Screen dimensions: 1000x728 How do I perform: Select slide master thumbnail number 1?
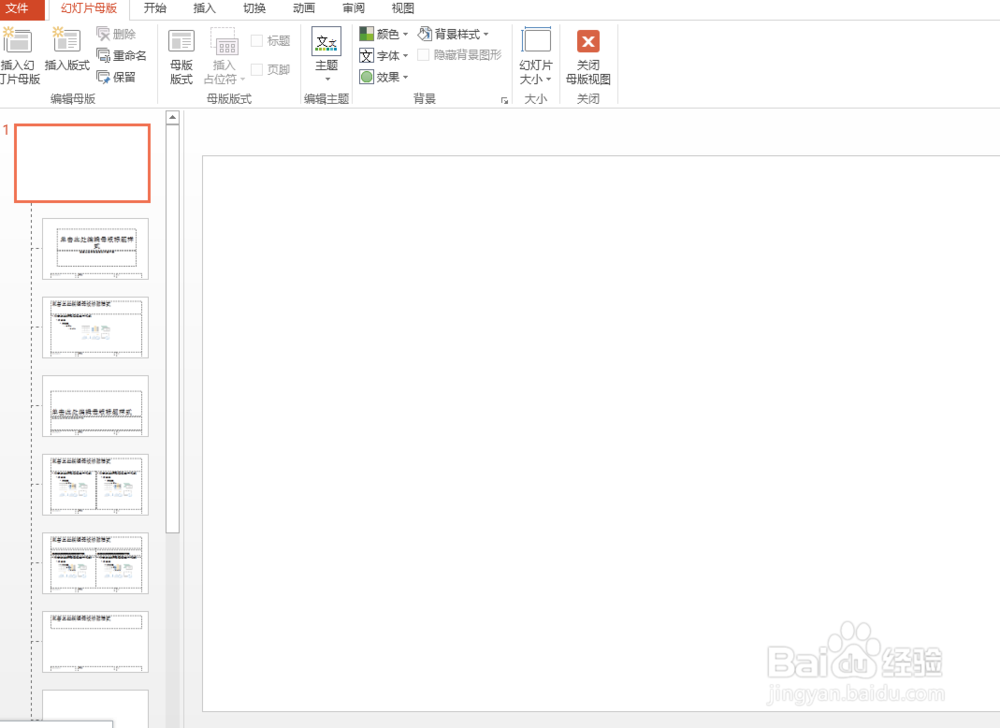[x=82, y=163]
